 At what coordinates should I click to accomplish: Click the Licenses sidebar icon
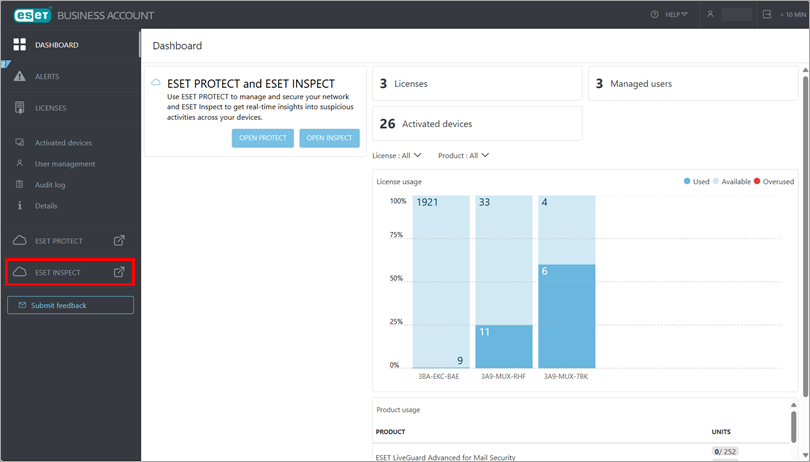tap(20, 108)
